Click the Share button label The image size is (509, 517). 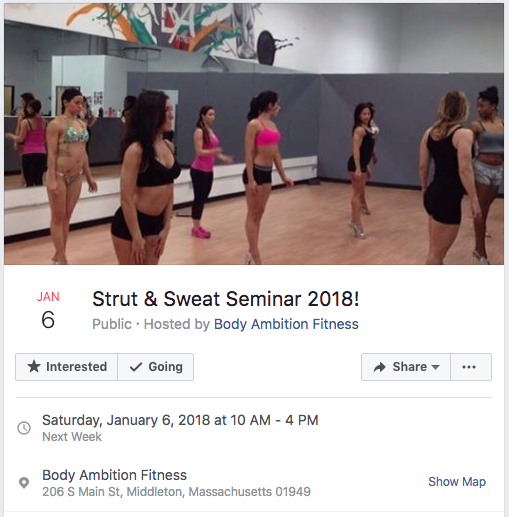pyautogui.click(x=410, y=367)
